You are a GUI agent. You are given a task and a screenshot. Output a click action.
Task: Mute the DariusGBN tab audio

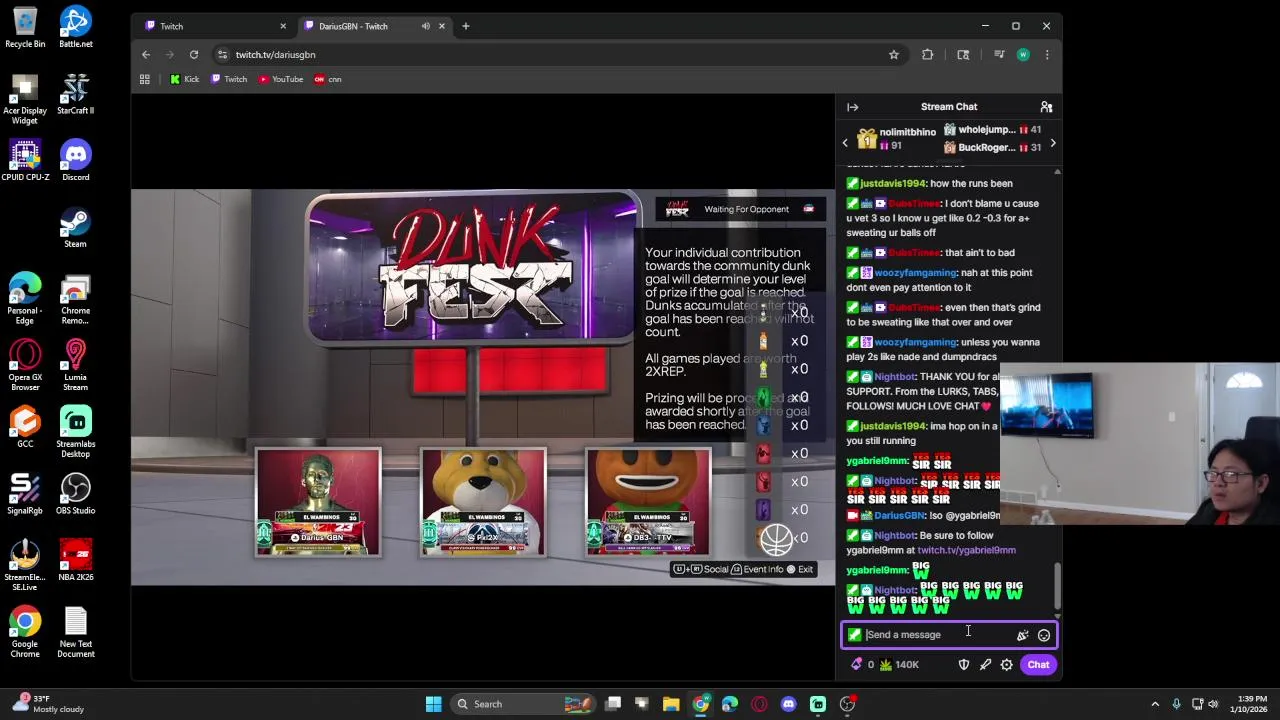pos(426,26)
